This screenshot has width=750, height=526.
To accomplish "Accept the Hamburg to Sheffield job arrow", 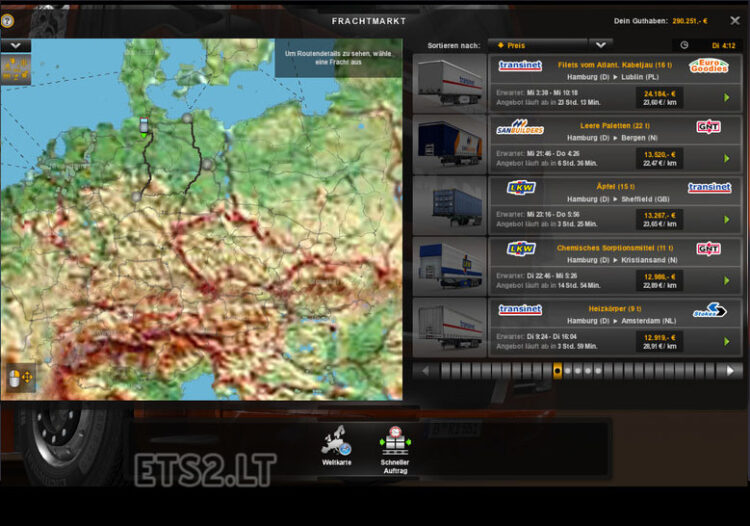I will click(727, 219).
